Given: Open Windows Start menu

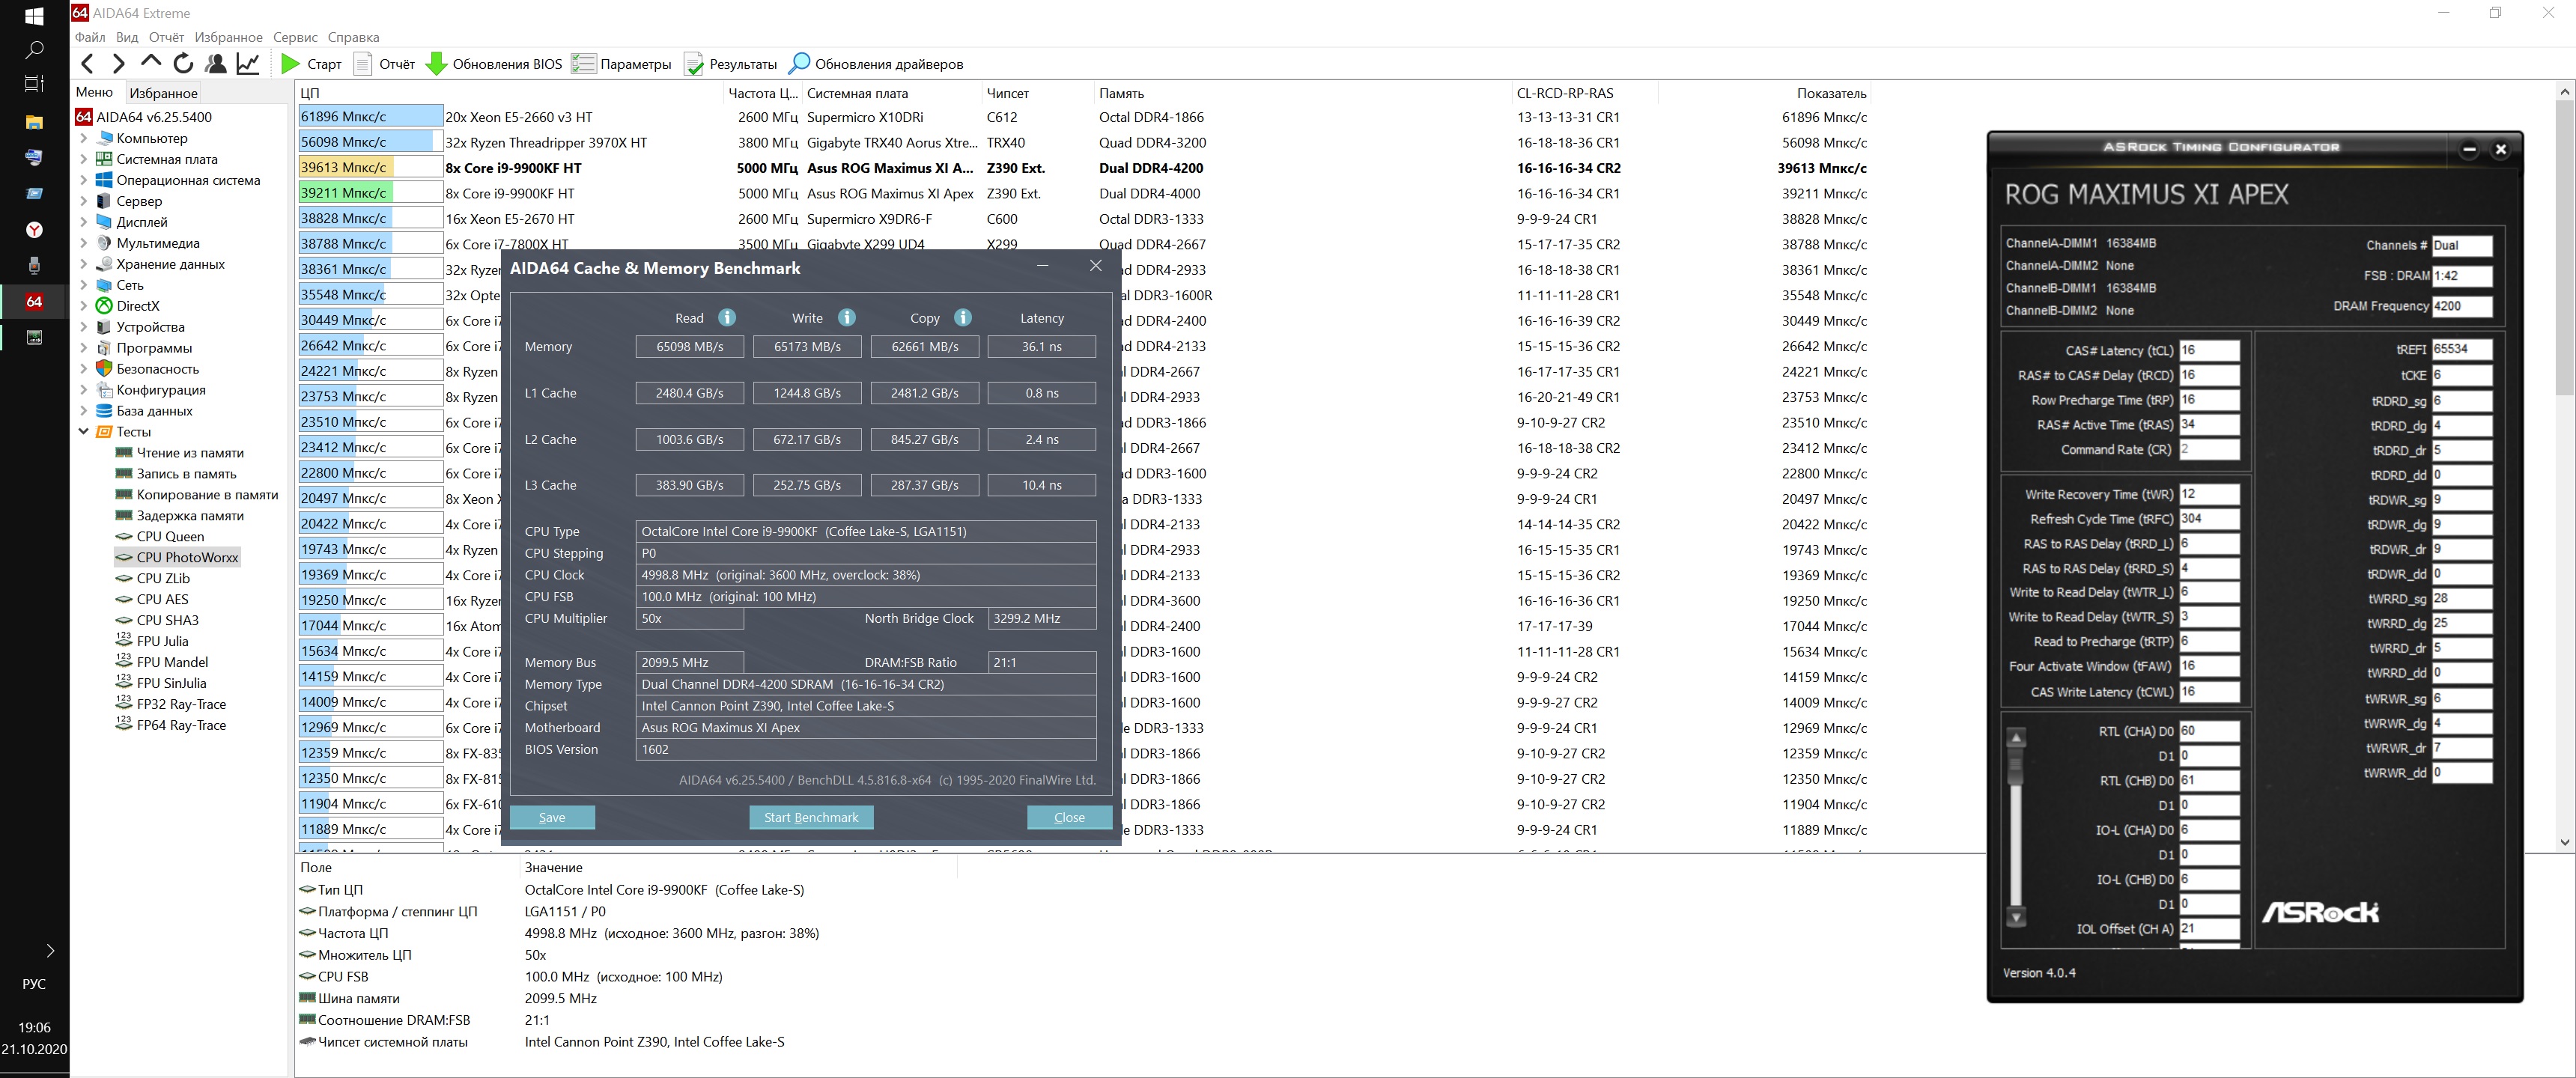Looking at the screenshot, I should click(x=34, y=16).
